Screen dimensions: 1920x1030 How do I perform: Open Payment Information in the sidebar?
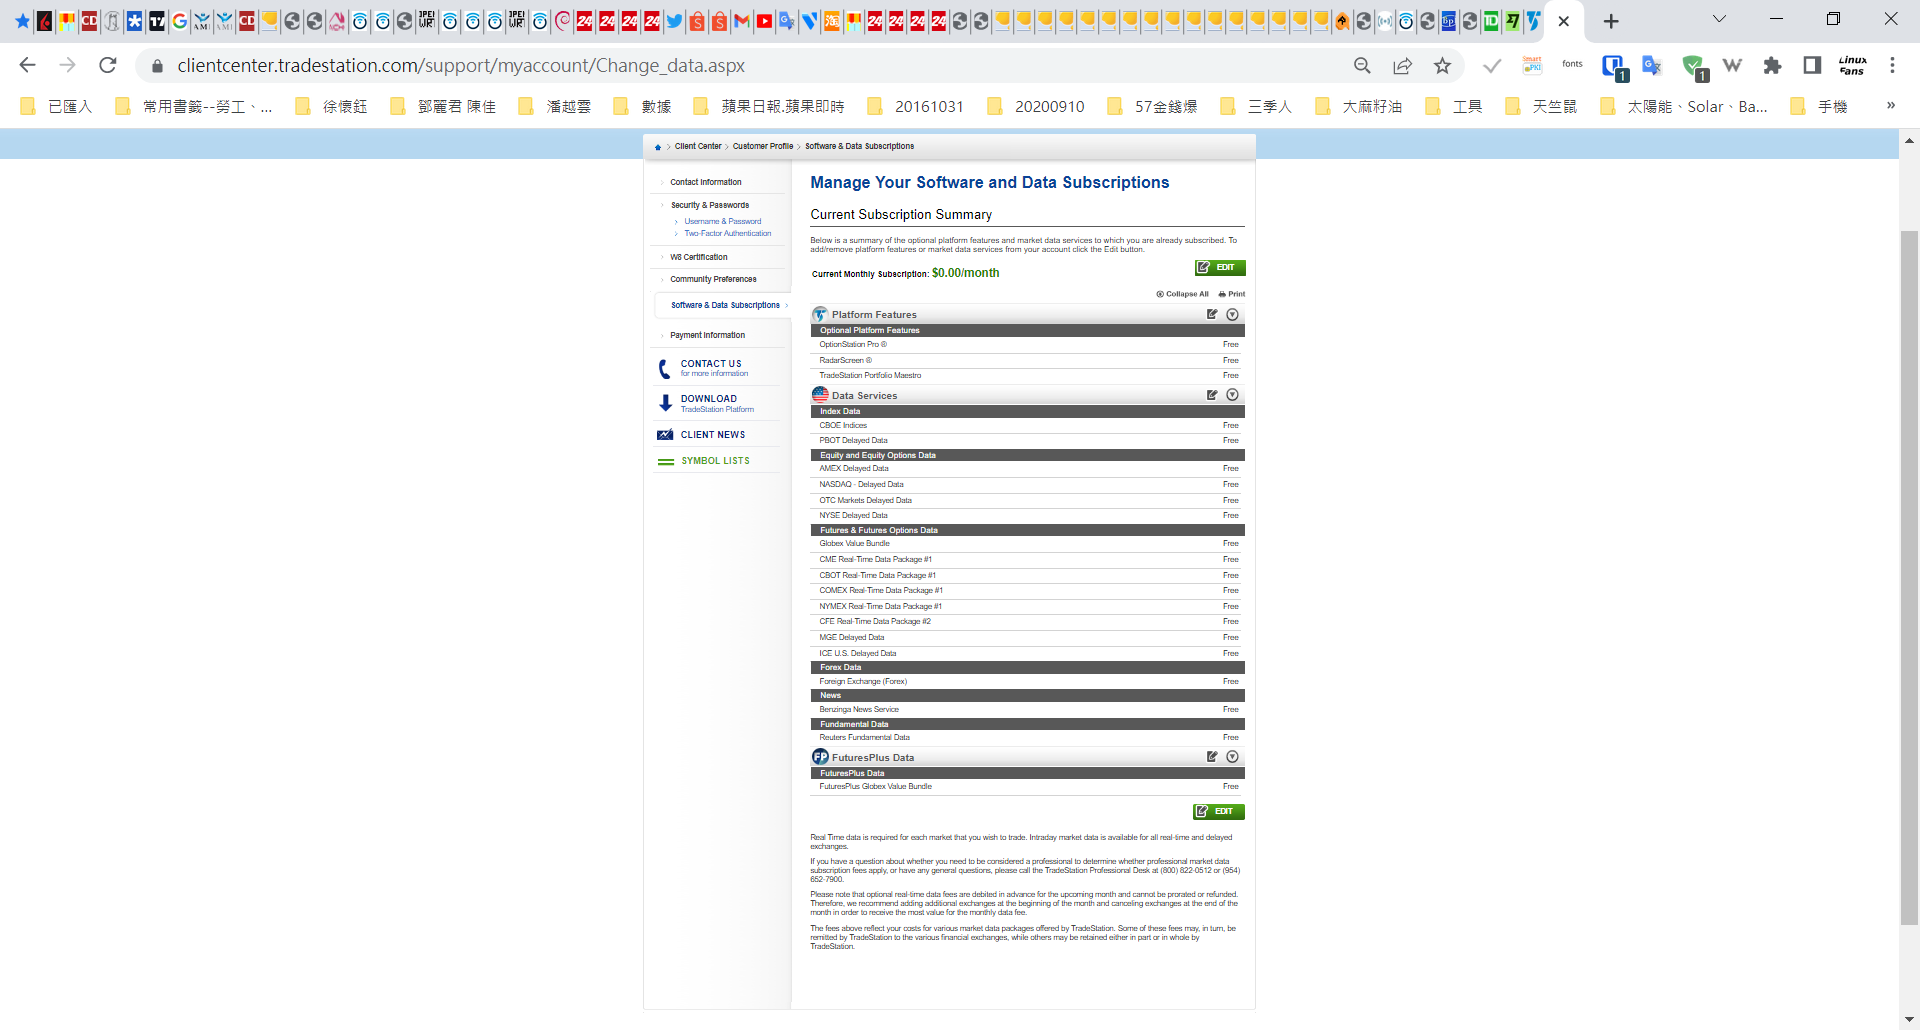(x=708, y=335)
